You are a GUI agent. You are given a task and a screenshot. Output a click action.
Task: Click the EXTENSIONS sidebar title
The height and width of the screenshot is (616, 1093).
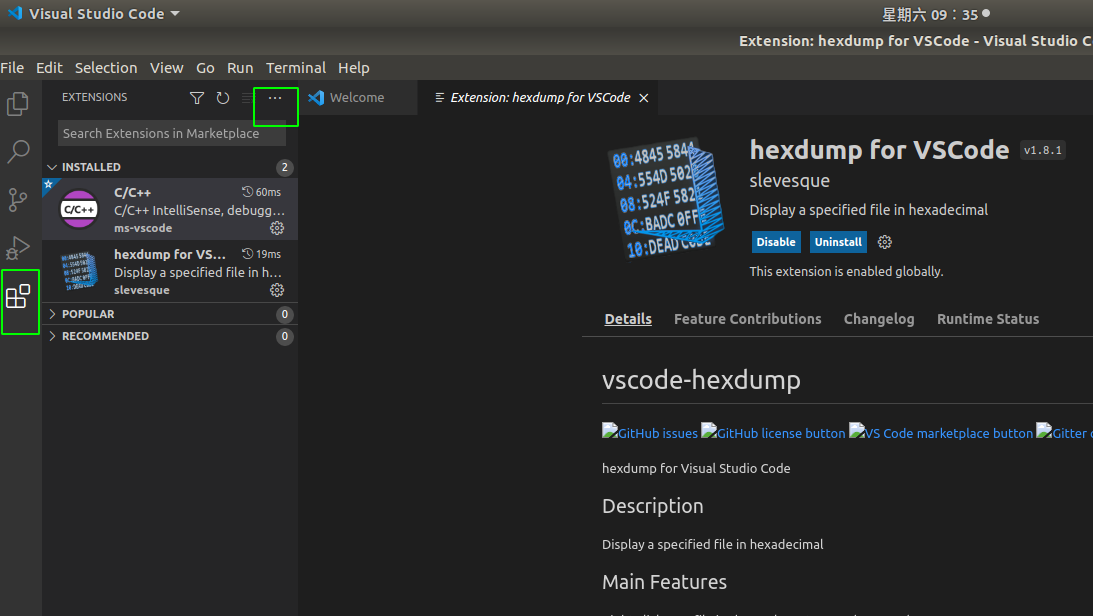(95, 97)
